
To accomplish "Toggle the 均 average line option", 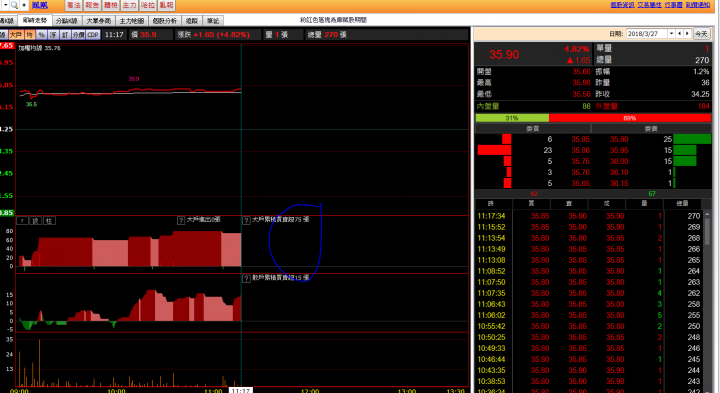I will tap(30, 35).
